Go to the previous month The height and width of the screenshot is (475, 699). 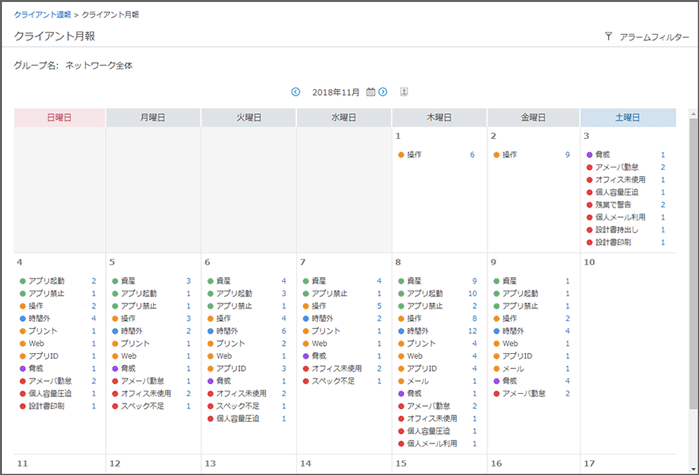296,92
